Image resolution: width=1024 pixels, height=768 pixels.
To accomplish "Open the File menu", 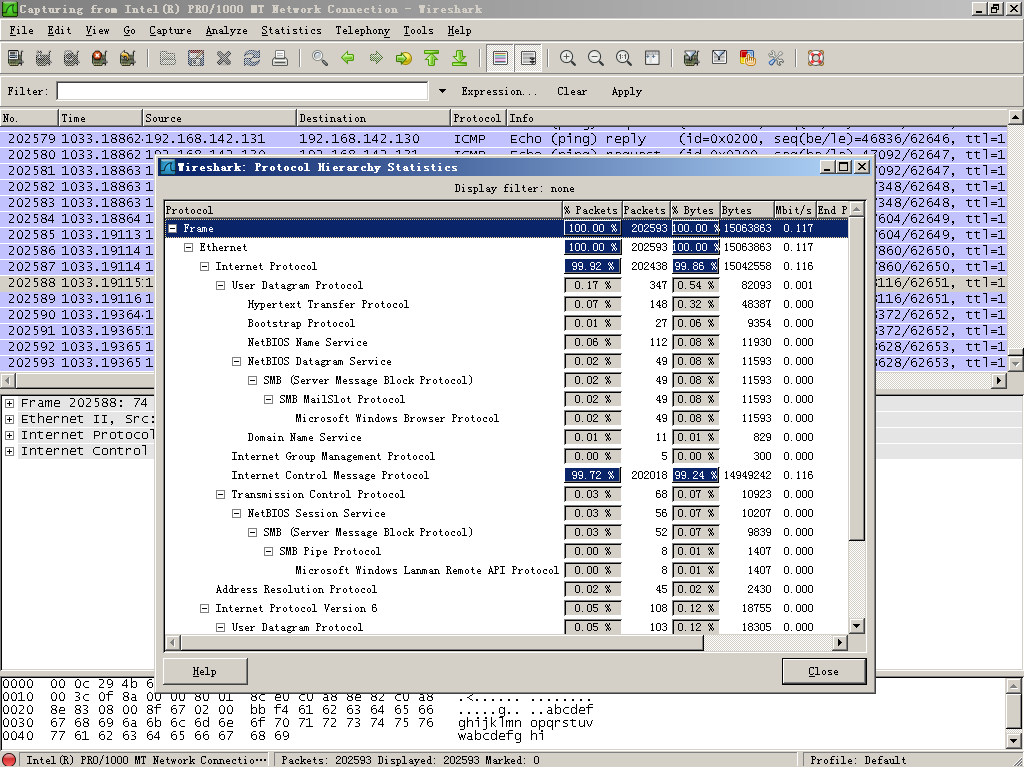I will tap(21, 31).
